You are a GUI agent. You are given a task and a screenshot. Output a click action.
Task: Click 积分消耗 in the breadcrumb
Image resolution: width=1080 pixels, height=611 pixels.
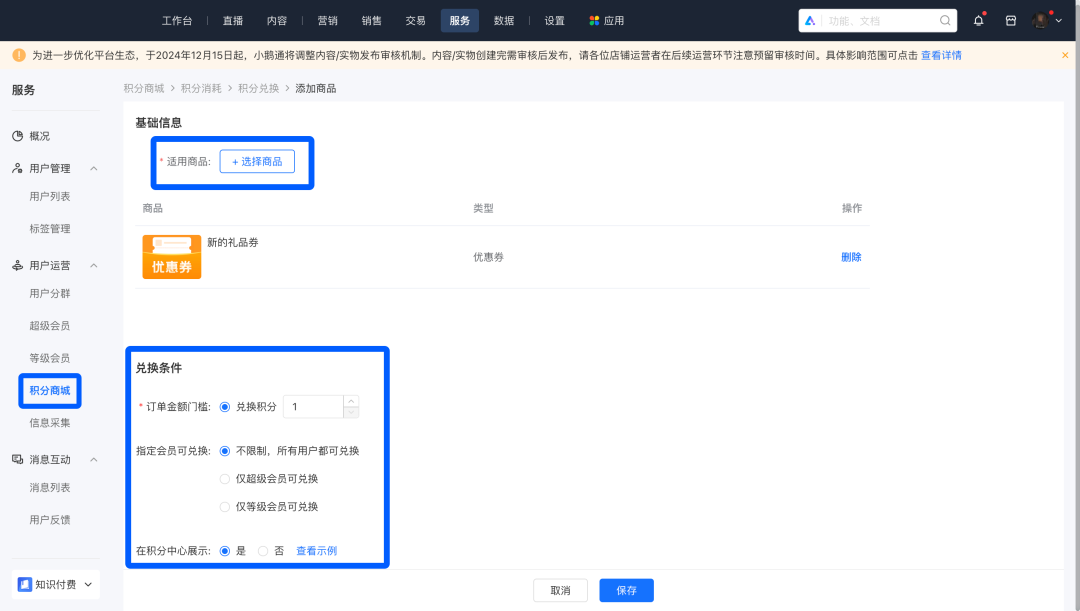(201, 88)
